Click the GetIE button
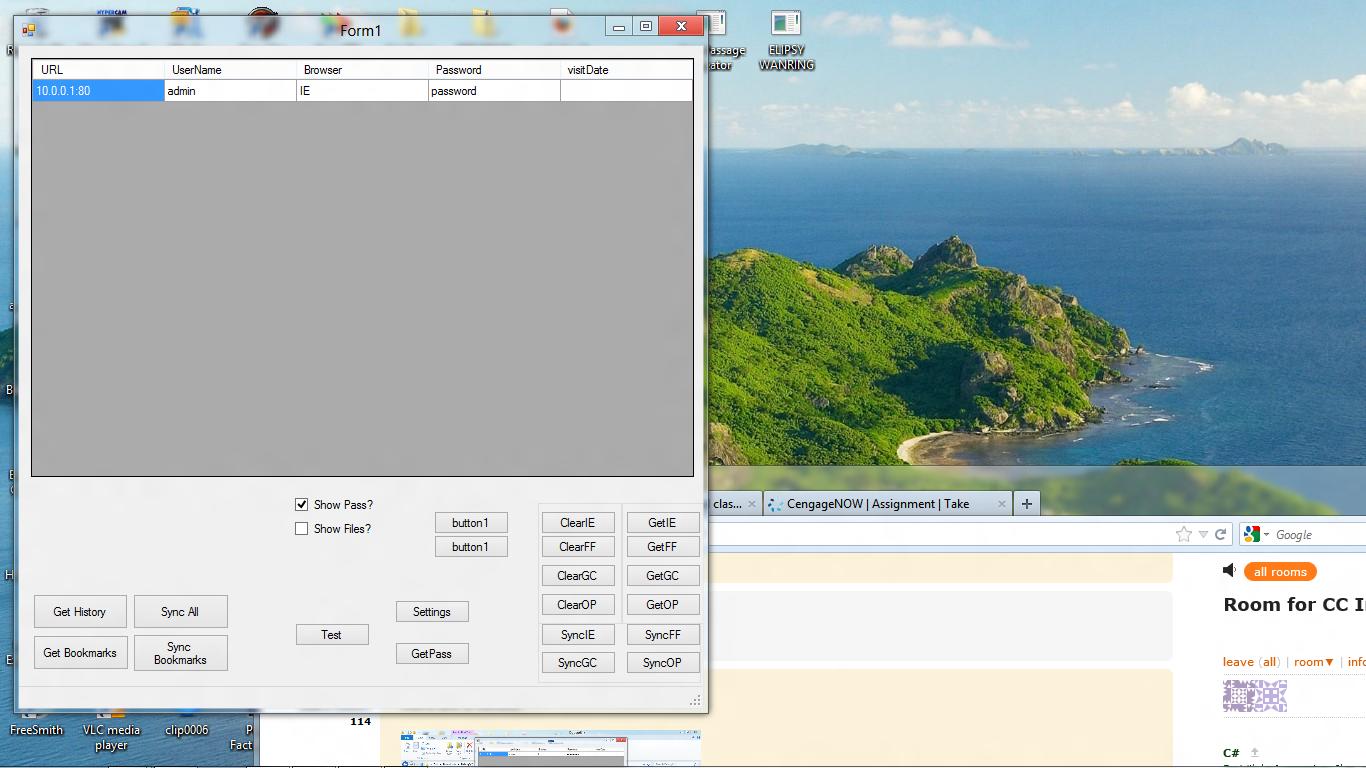 click(x=662, y=523)
